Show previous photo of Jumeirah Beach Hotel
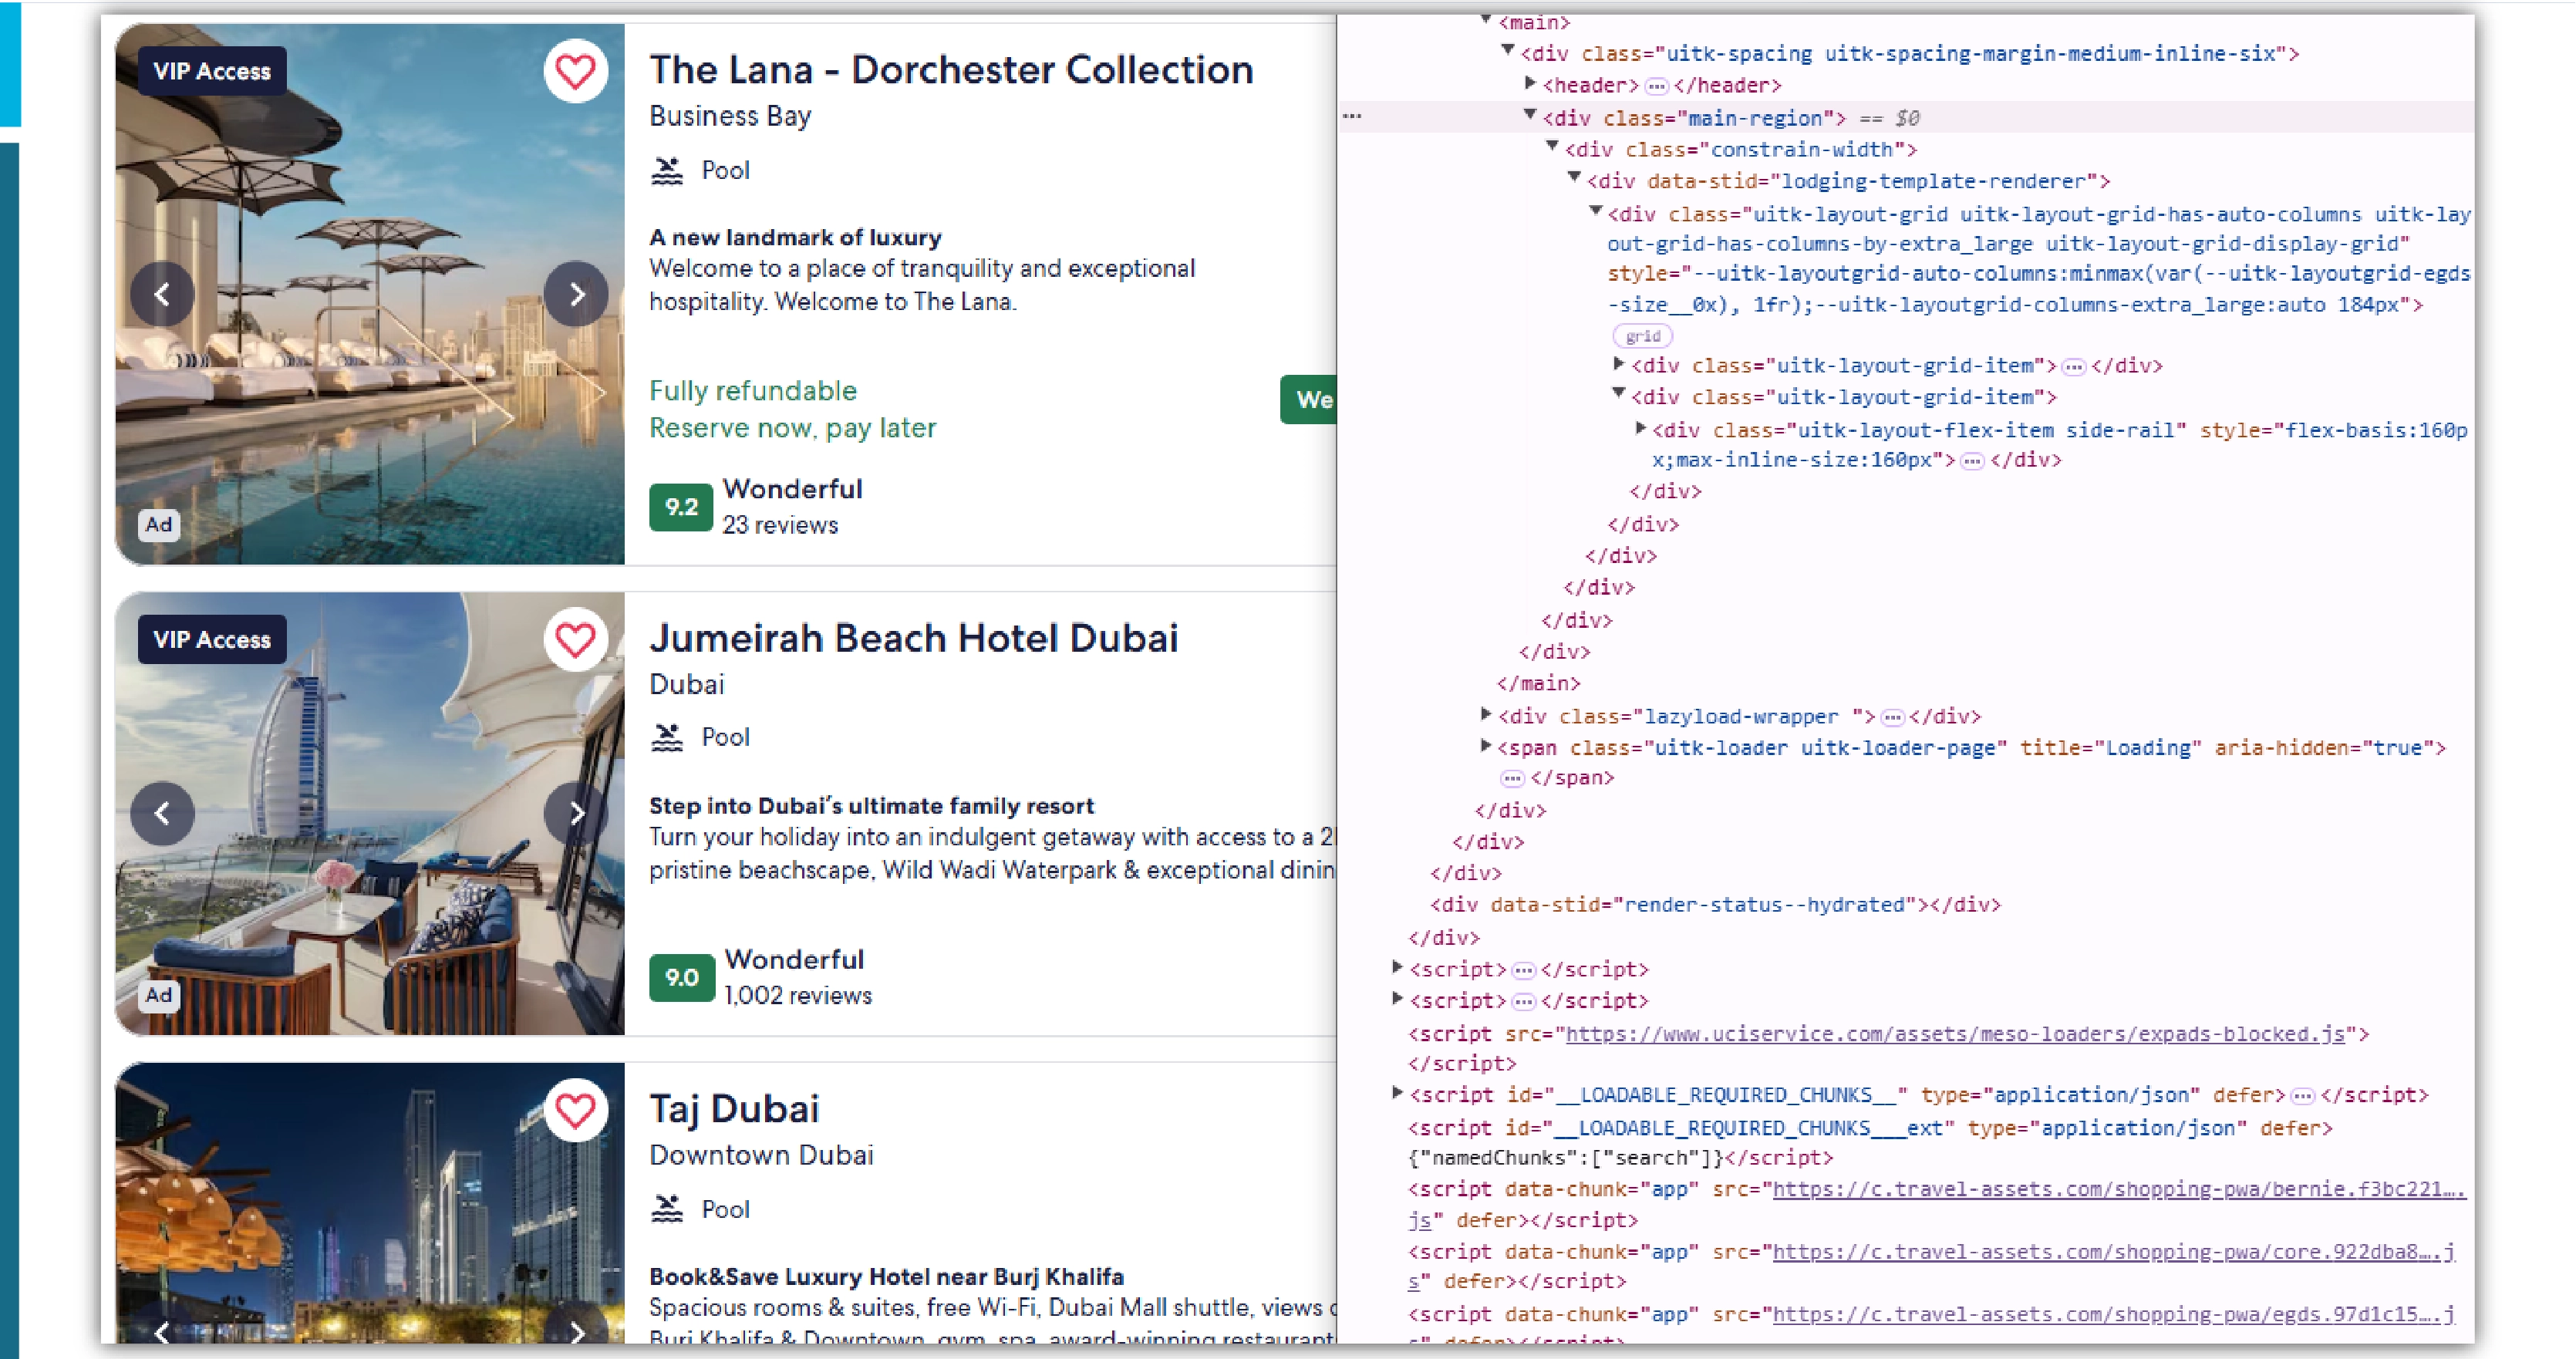Image resolution: width=2576 pixels, height=1359 pixels. pos(163,813)
